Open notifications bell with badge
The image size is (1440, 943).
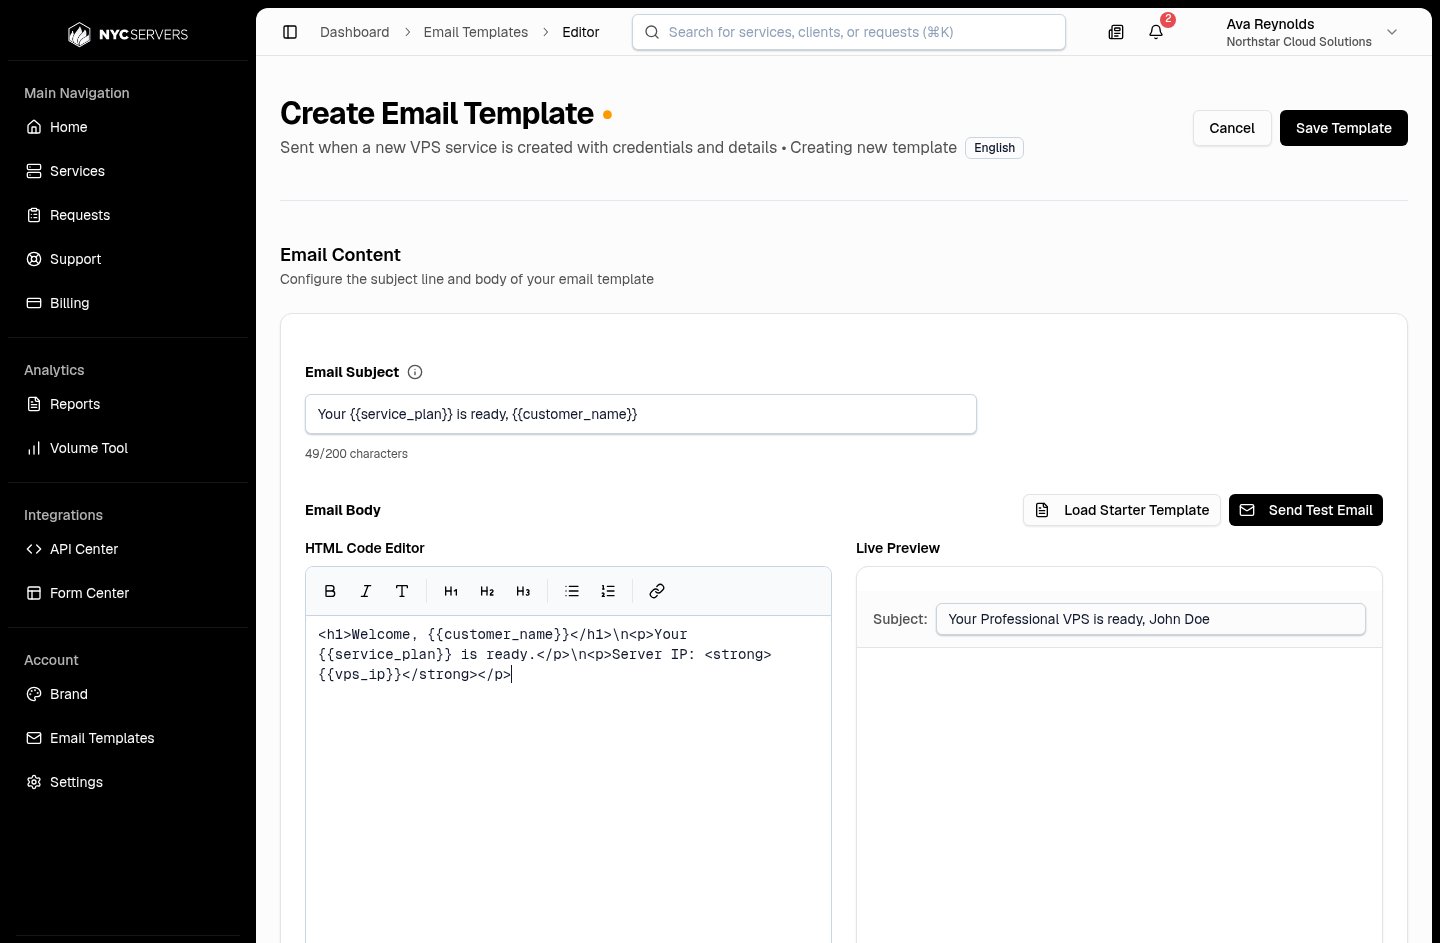pyautogui.click(x=1156, y=32)
